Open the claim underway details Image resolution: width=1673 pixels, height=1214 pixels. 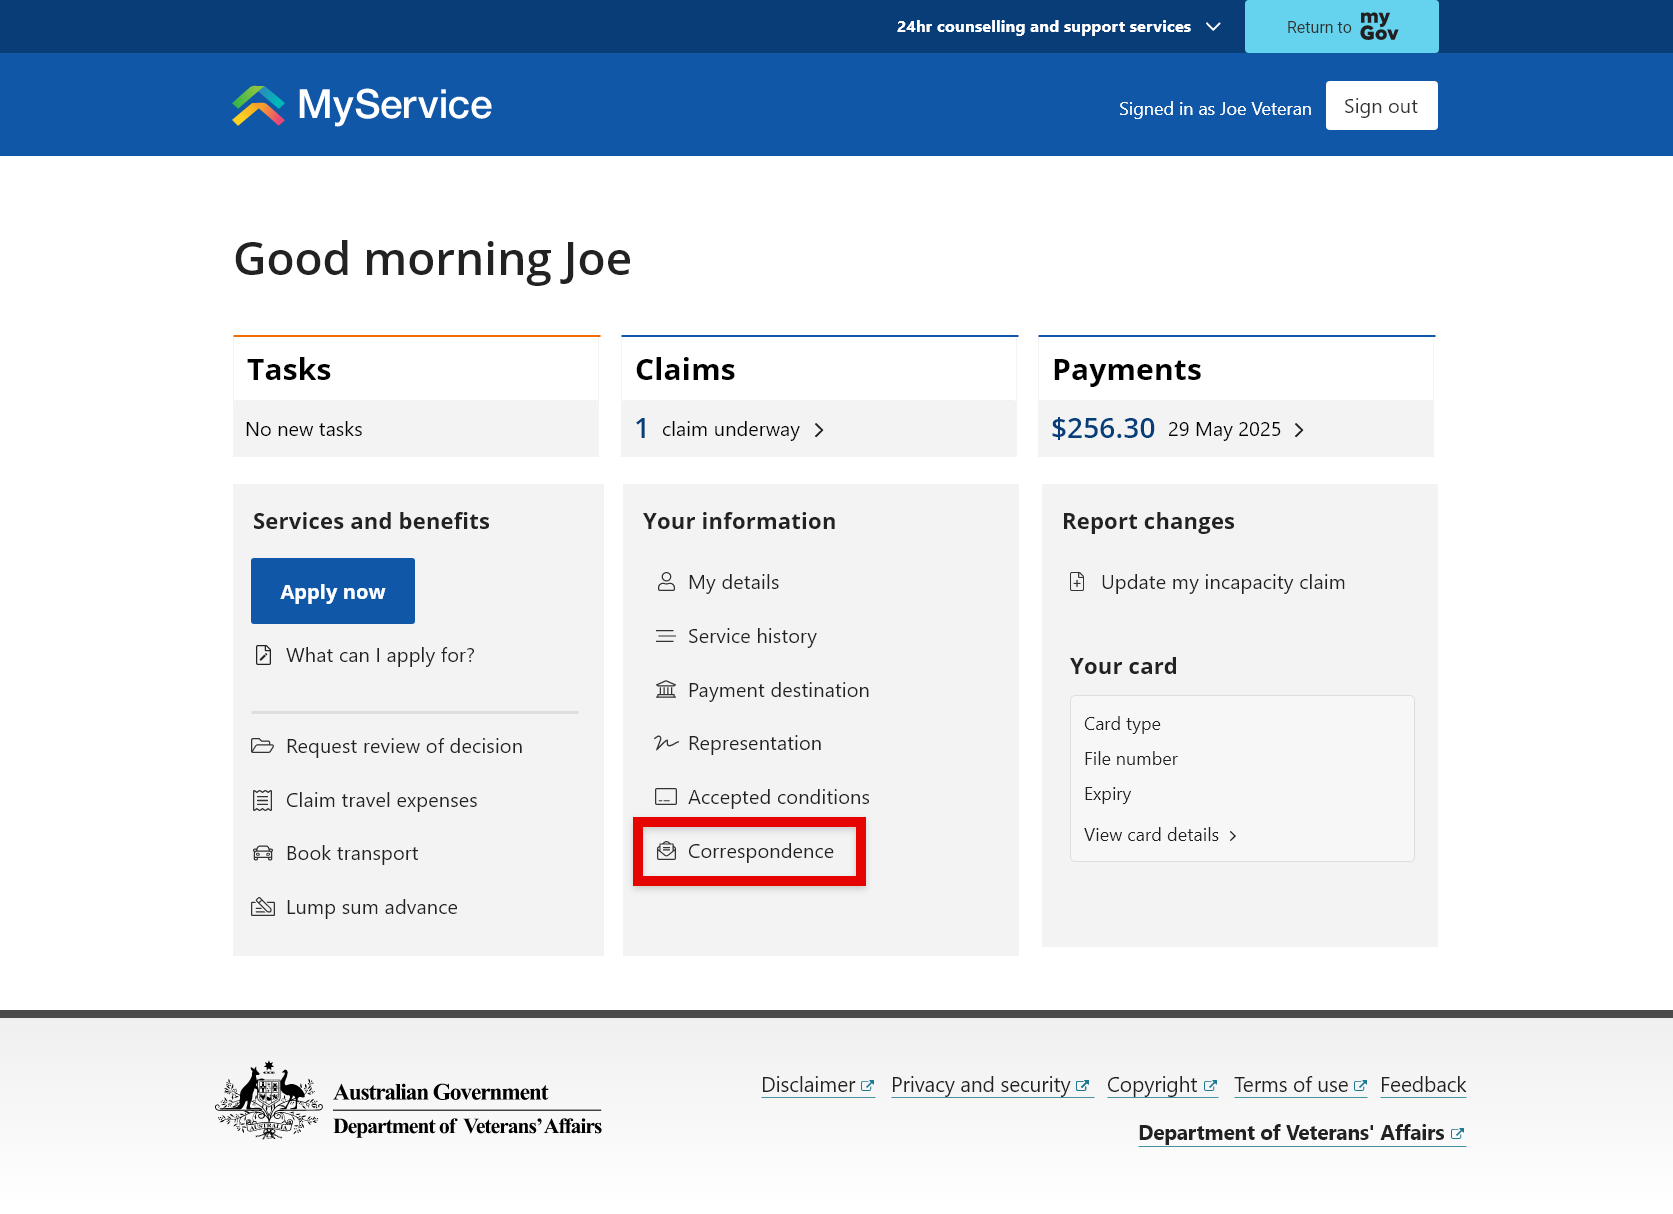730,428
